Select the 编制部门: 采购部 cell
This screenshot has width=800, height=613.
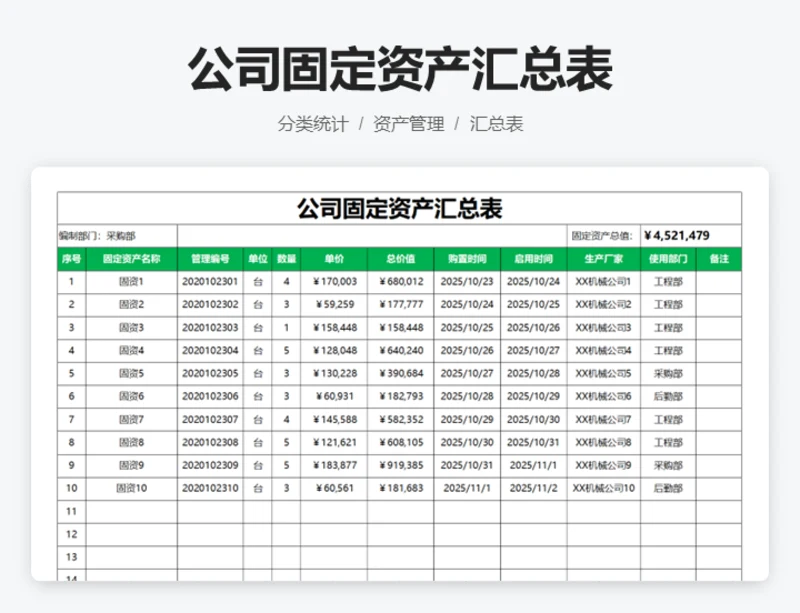[117, 236]
